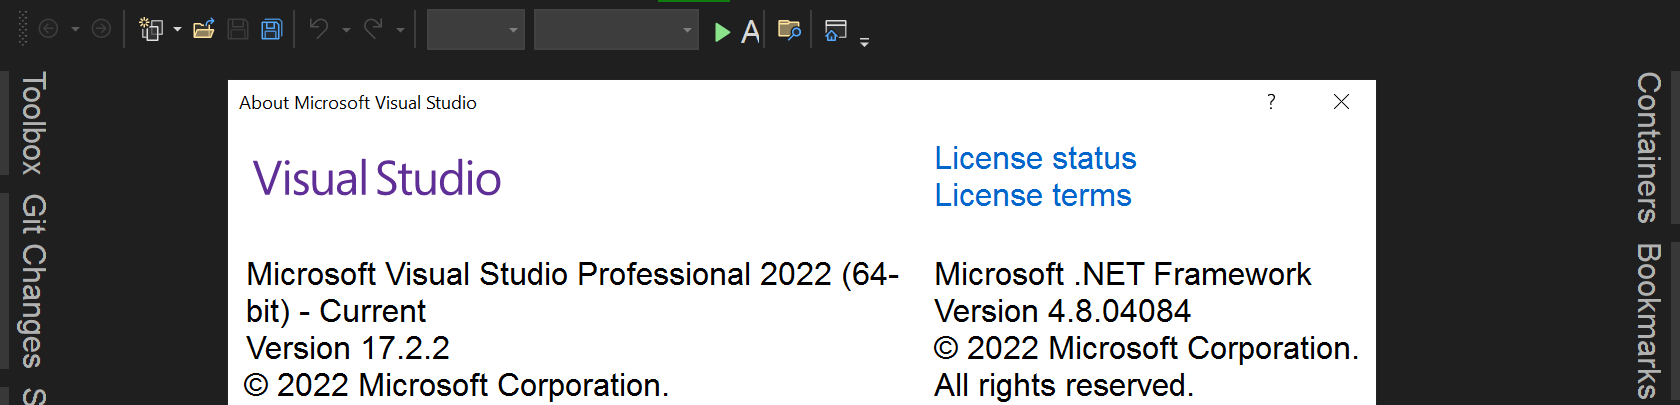Click the letter A toolbar icon

[751, 32]
